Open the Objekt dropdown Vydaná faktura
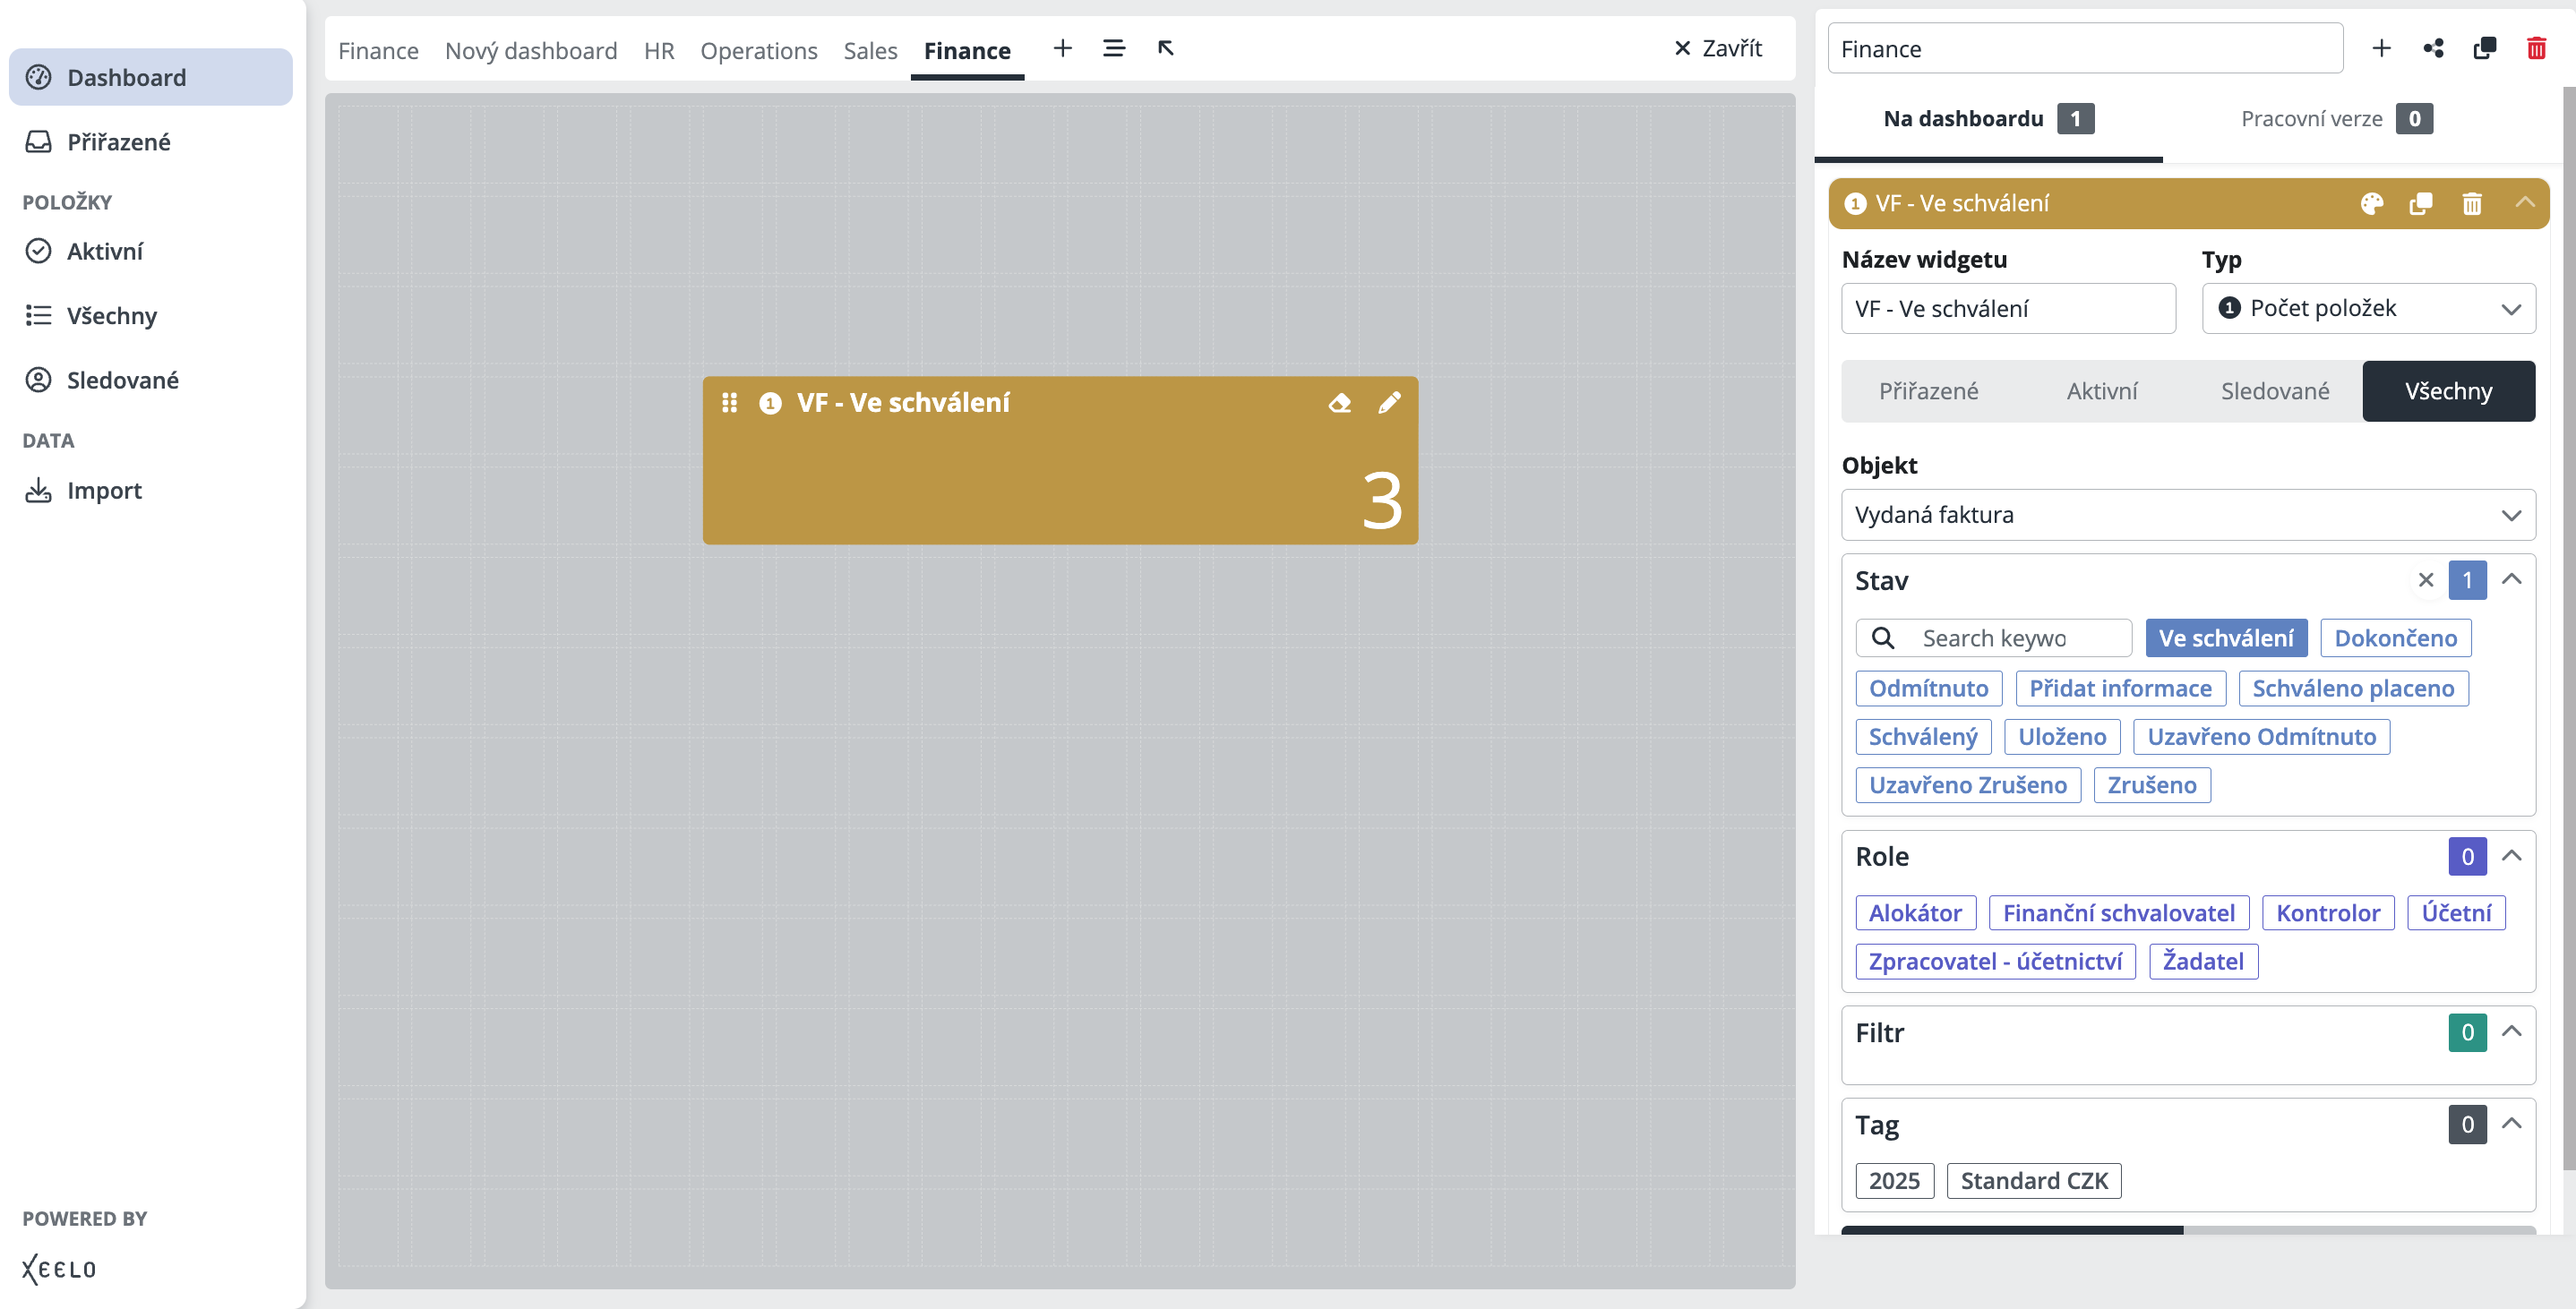The width and height of the screenshot is (2576, 1309). click(x=2187, y=515)
